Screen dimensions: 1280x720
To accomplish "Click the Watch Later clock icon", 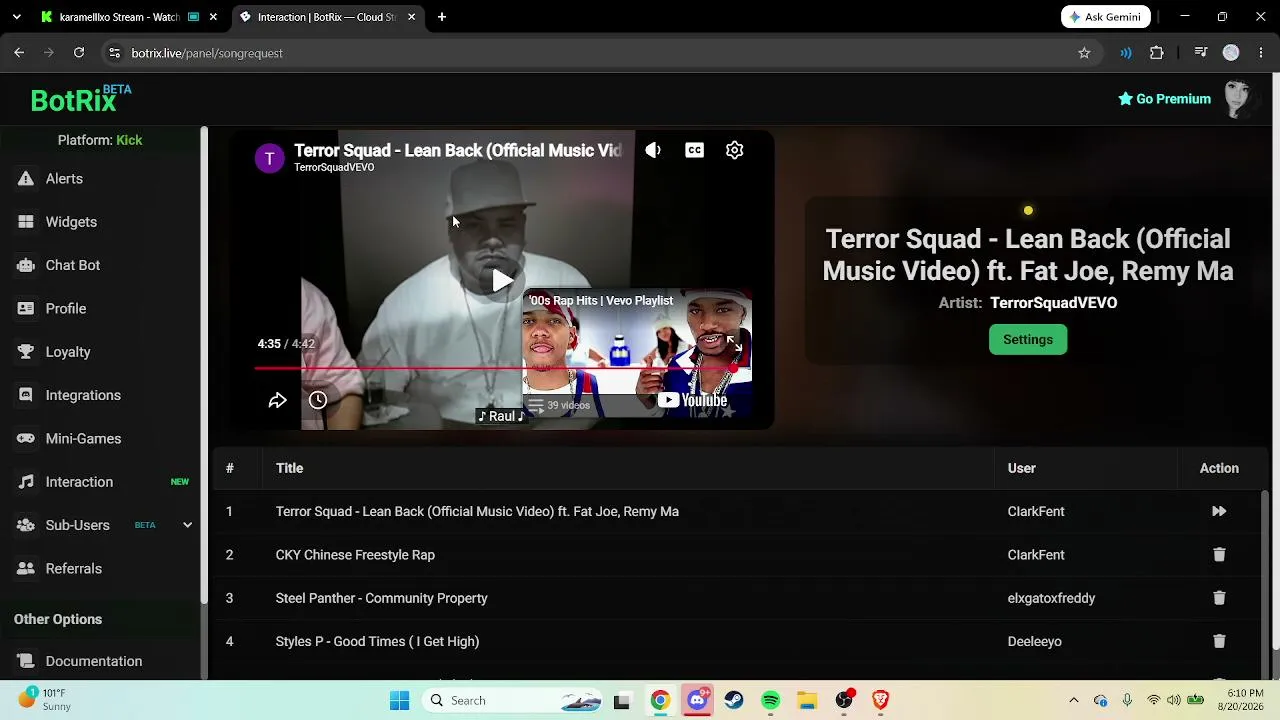I will pos(318,400).
